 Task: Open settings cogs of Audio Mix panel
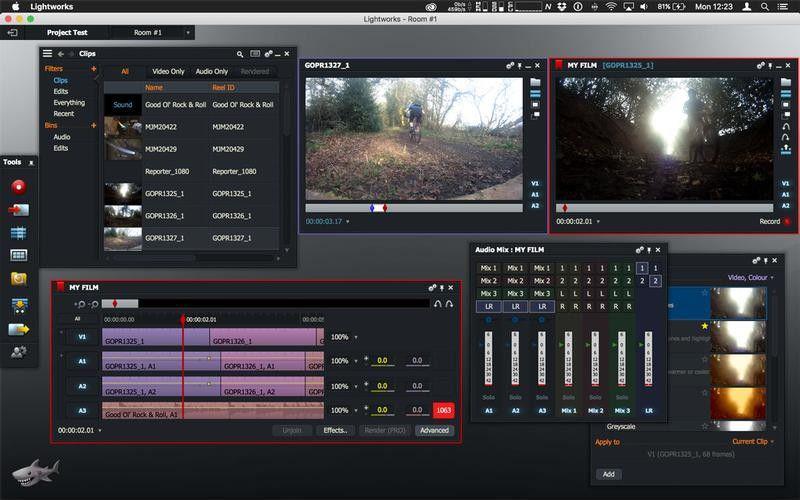[x=639, y=250]
